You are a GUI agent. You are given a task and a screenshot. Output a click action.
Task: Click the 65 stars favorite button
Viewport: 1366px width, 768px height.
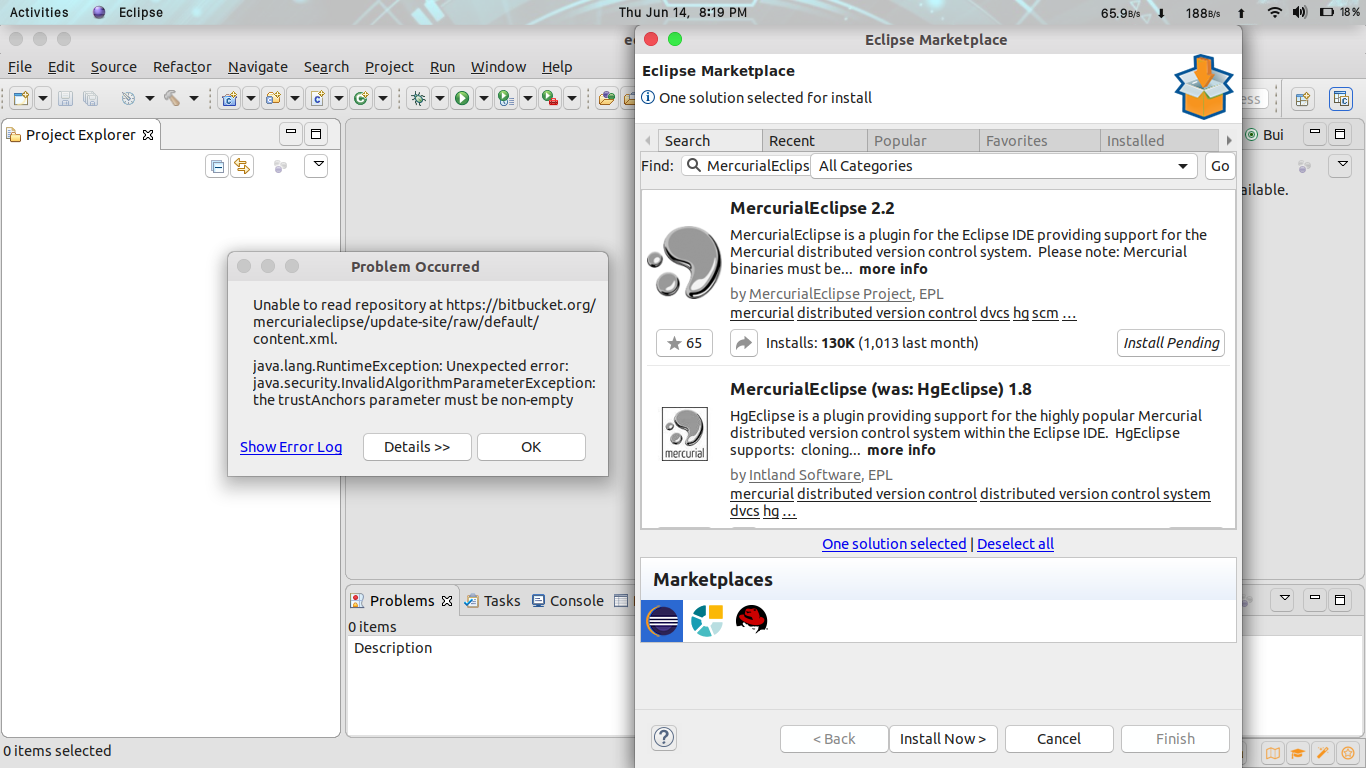pyautogui.click(x=684, y=343)
